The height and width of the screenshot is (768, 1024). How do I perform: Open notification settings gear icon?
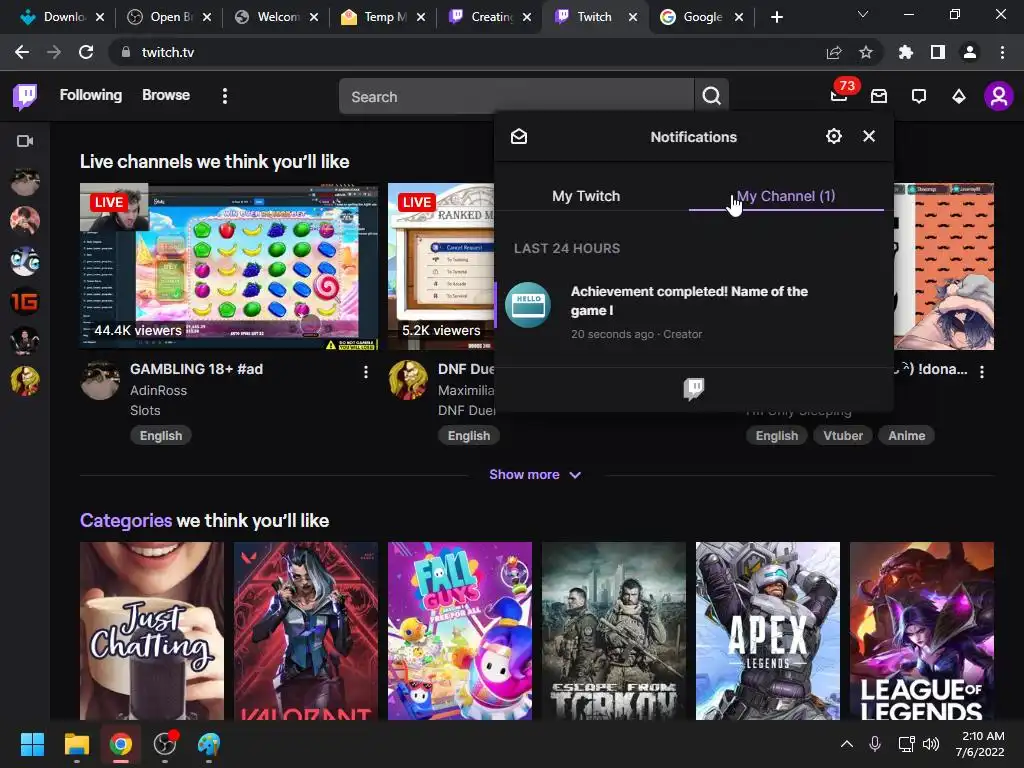point(834,136)
